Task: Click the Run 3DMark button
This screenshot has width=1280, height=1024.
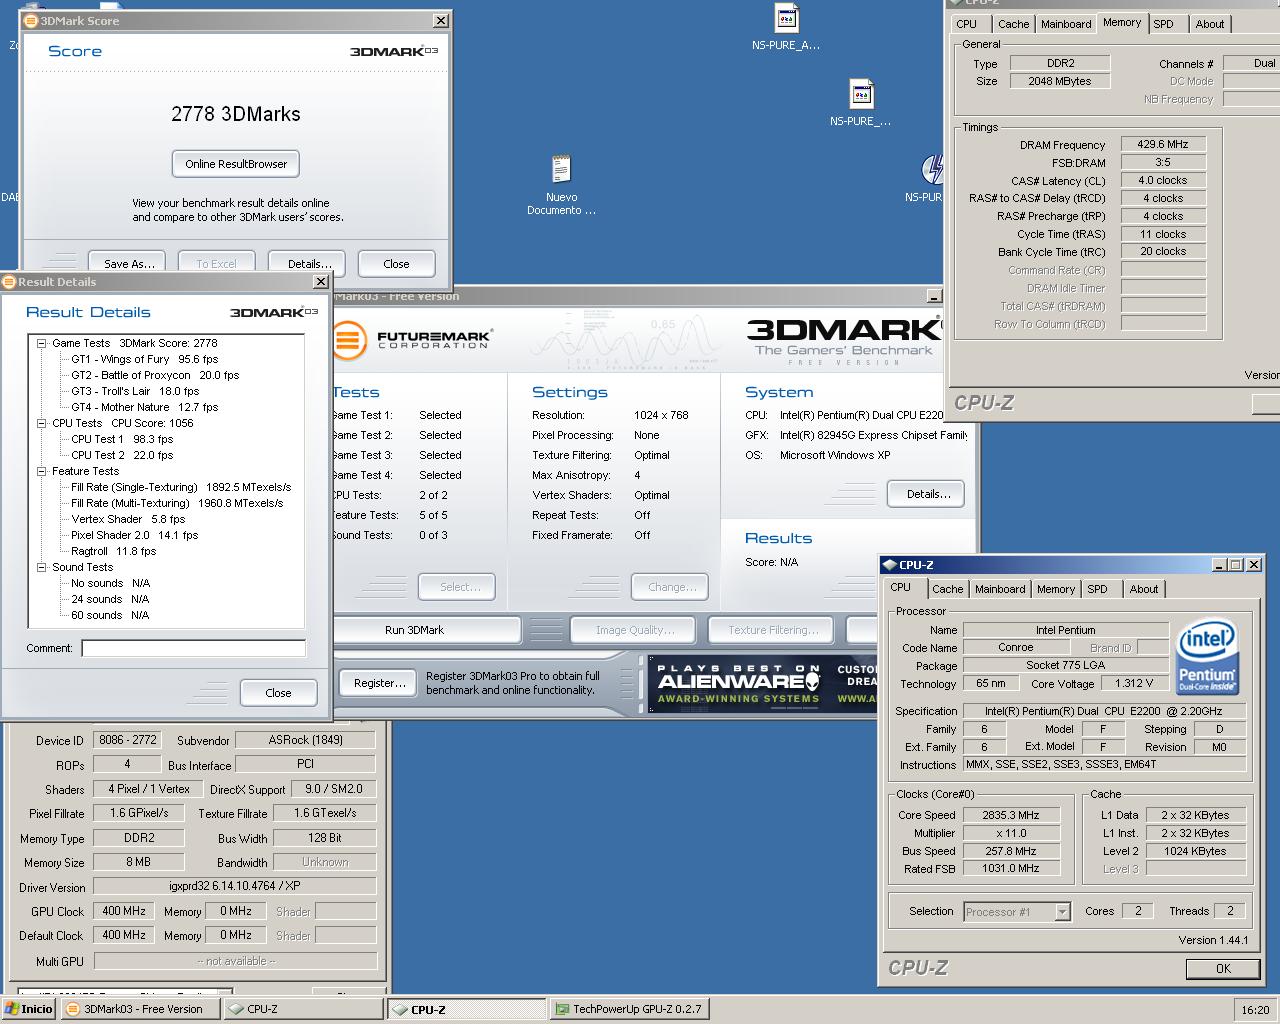Action: tap(426, 630)
